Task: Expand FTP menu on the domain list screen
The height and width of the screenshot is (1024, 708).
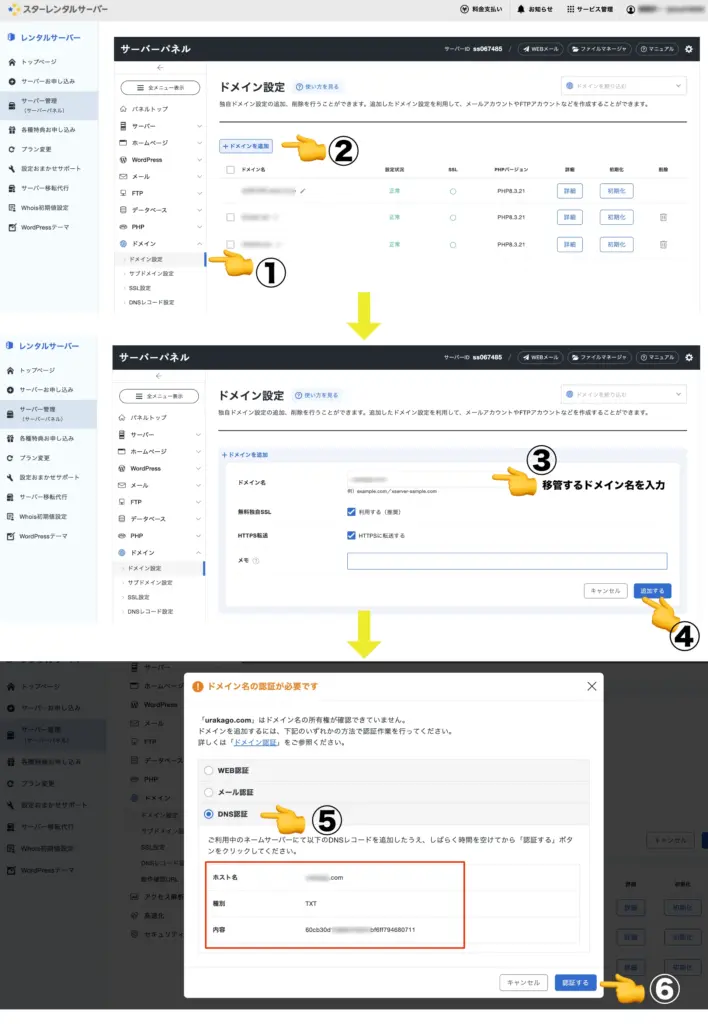Action: (x=160, y=193)
